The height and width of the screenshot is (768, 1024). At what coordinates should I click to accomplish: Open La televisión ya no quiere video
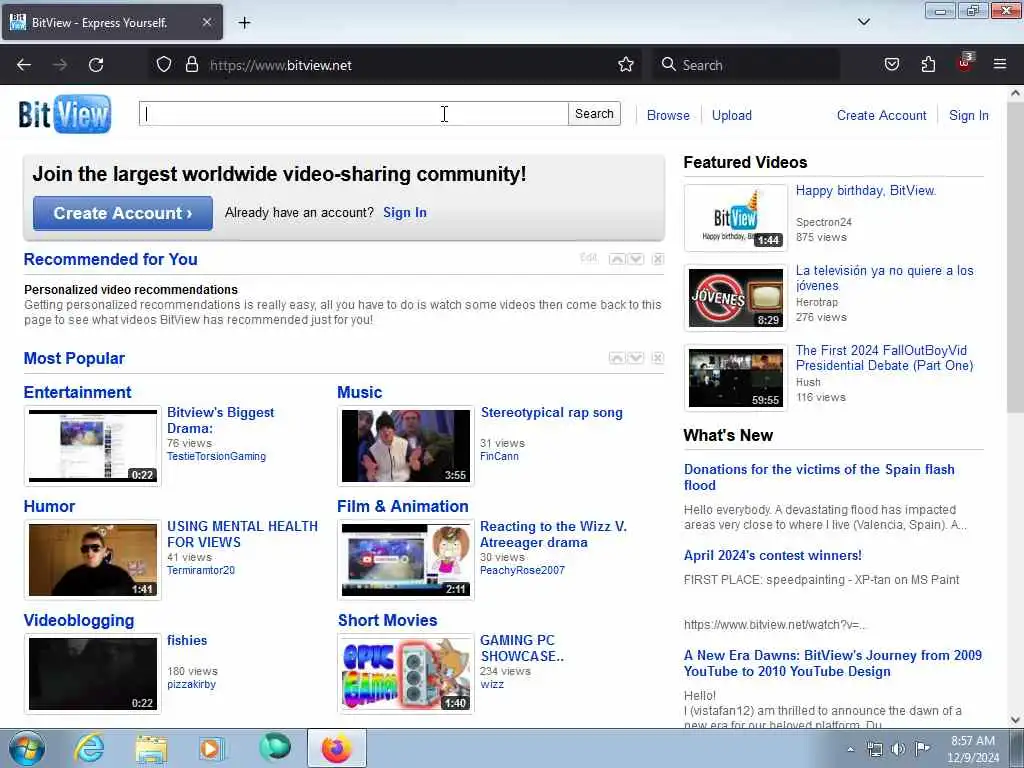(x=884, y=278)
